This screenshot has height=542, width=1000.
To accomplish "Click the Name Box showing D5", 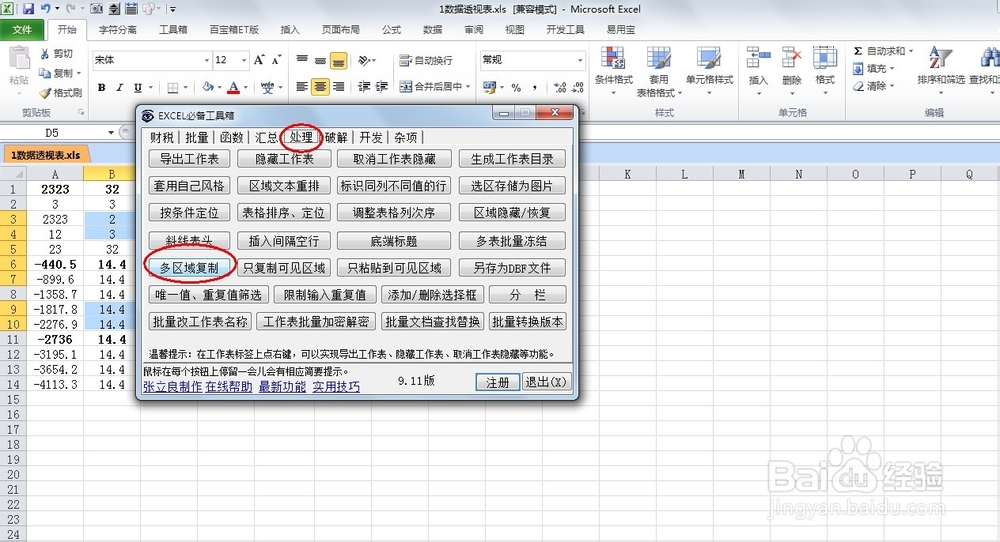I will tap(52, 133).
